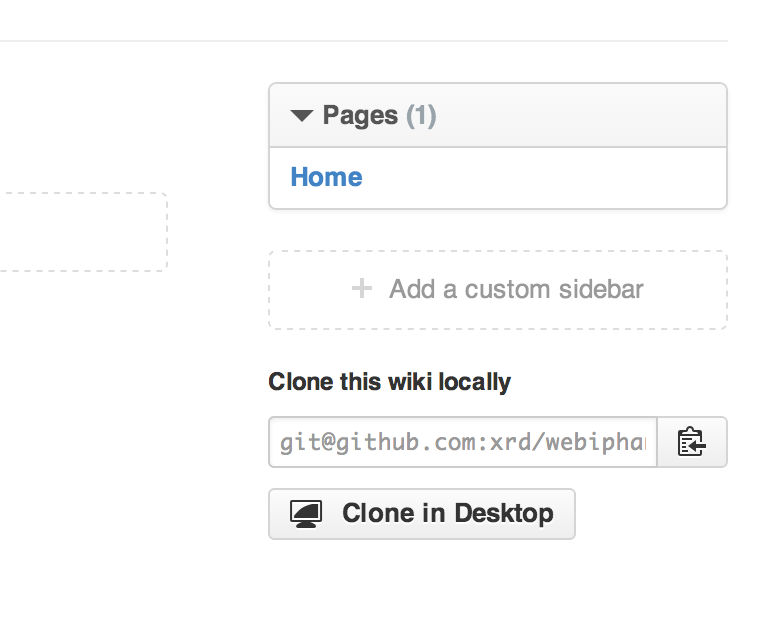Copy the wiki clone URL to clipboard
762x618 pixels.
[691, 442]
